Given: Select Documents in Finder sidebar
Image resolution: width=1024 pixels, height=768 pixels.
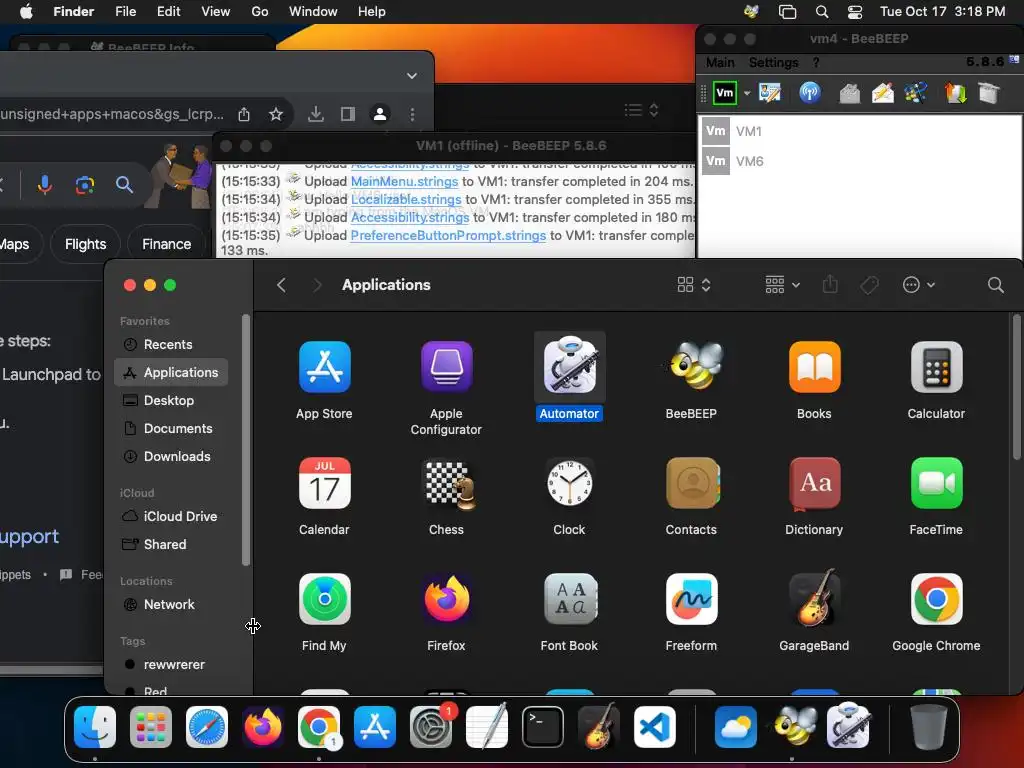Looking at the screenshot, I should tap(171, 428).
